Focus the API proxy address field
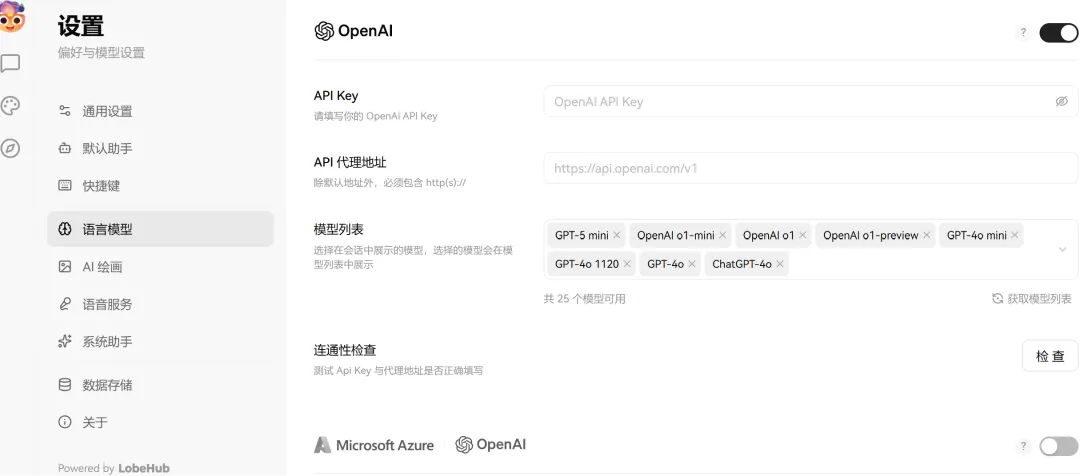The width and height of the screenshot is (1080, 476). coord(811,167)
